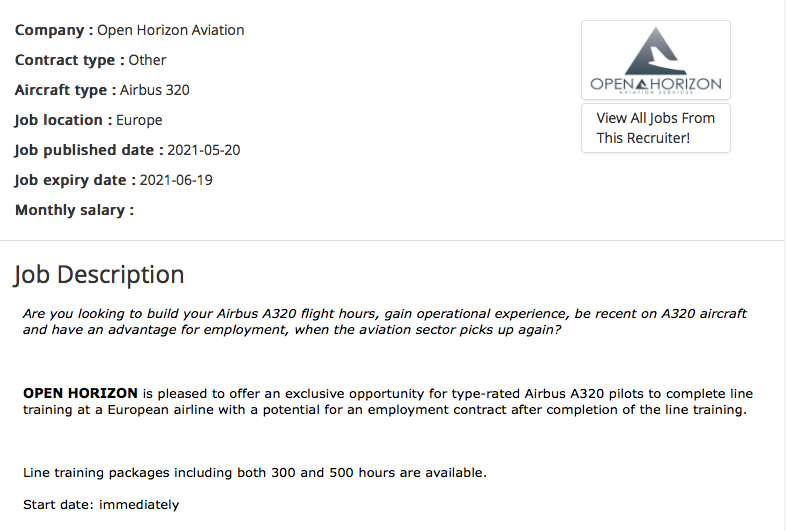The image size is (786, 531).
Task: Select the contract type value Other
Action: [147, 60]
